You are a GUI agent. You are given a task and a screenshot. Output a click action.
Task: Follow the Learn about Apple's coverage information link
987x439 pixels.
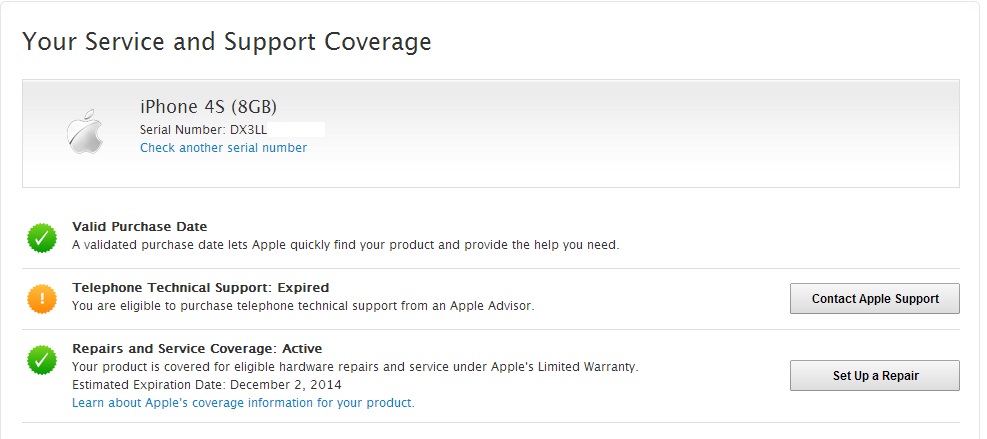(243, 403)
